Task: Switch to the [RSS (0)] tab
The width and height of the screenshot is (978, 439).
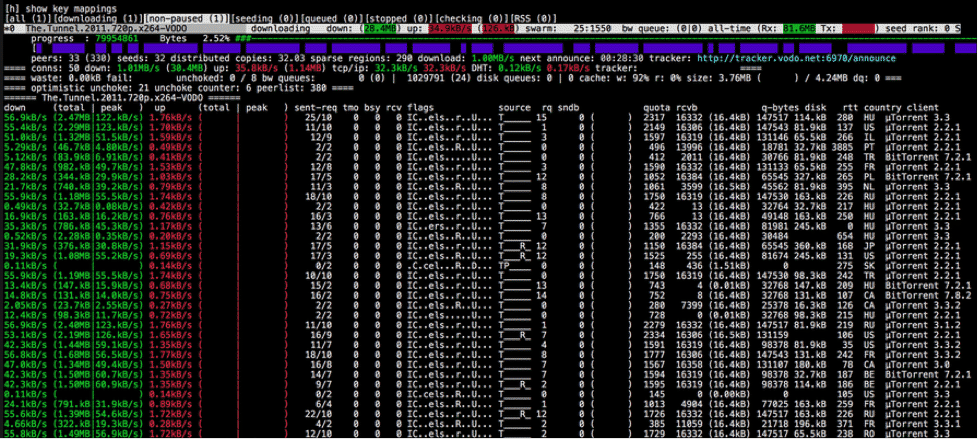Action: click(x=534, y=19)
